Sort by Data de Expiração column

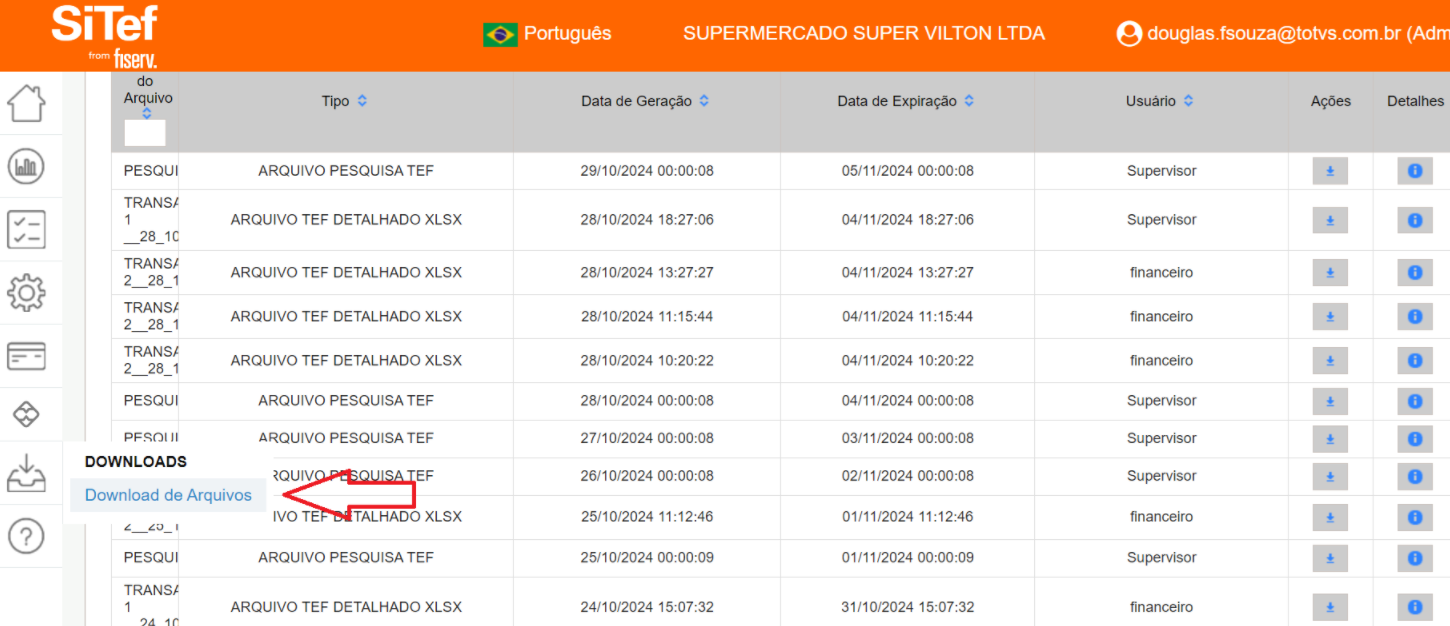[969, 101]
